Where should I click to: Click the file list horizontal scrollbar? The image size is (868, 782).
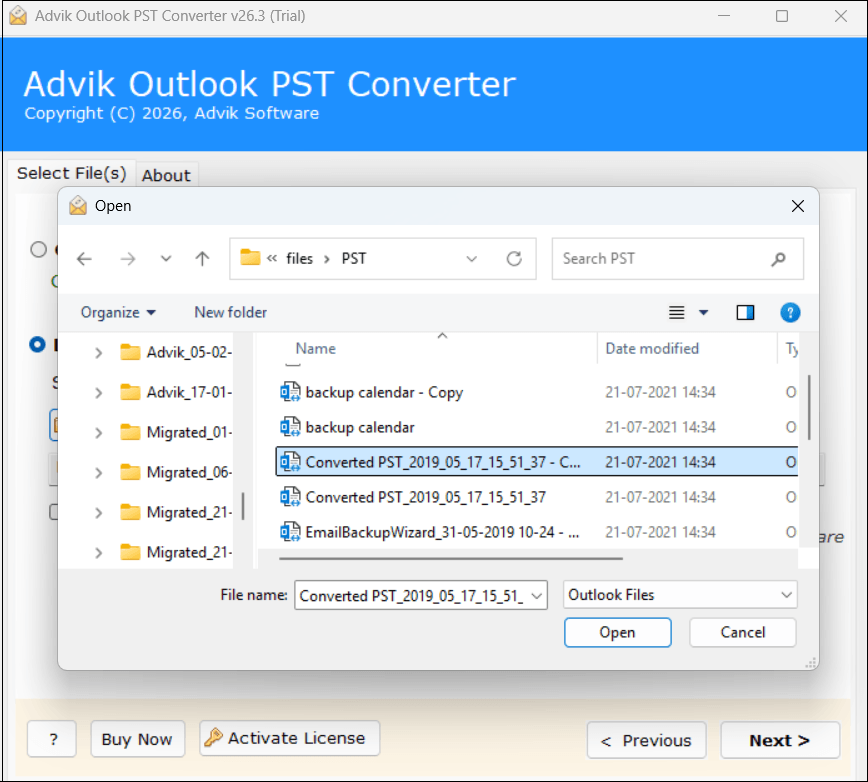451,558
